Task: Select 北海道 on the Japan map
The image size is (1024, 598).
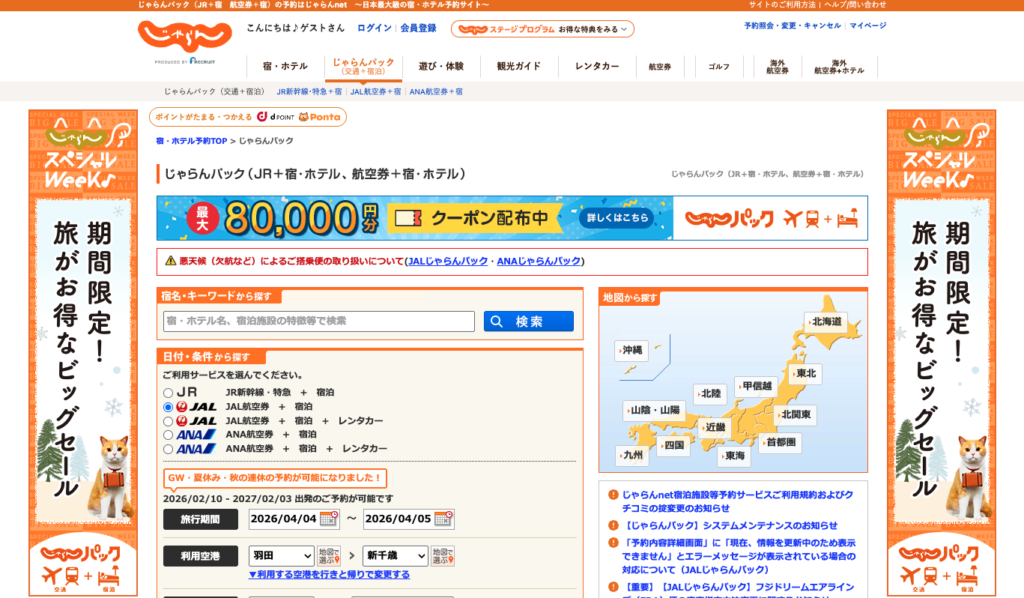Action: tap(827, 321)
